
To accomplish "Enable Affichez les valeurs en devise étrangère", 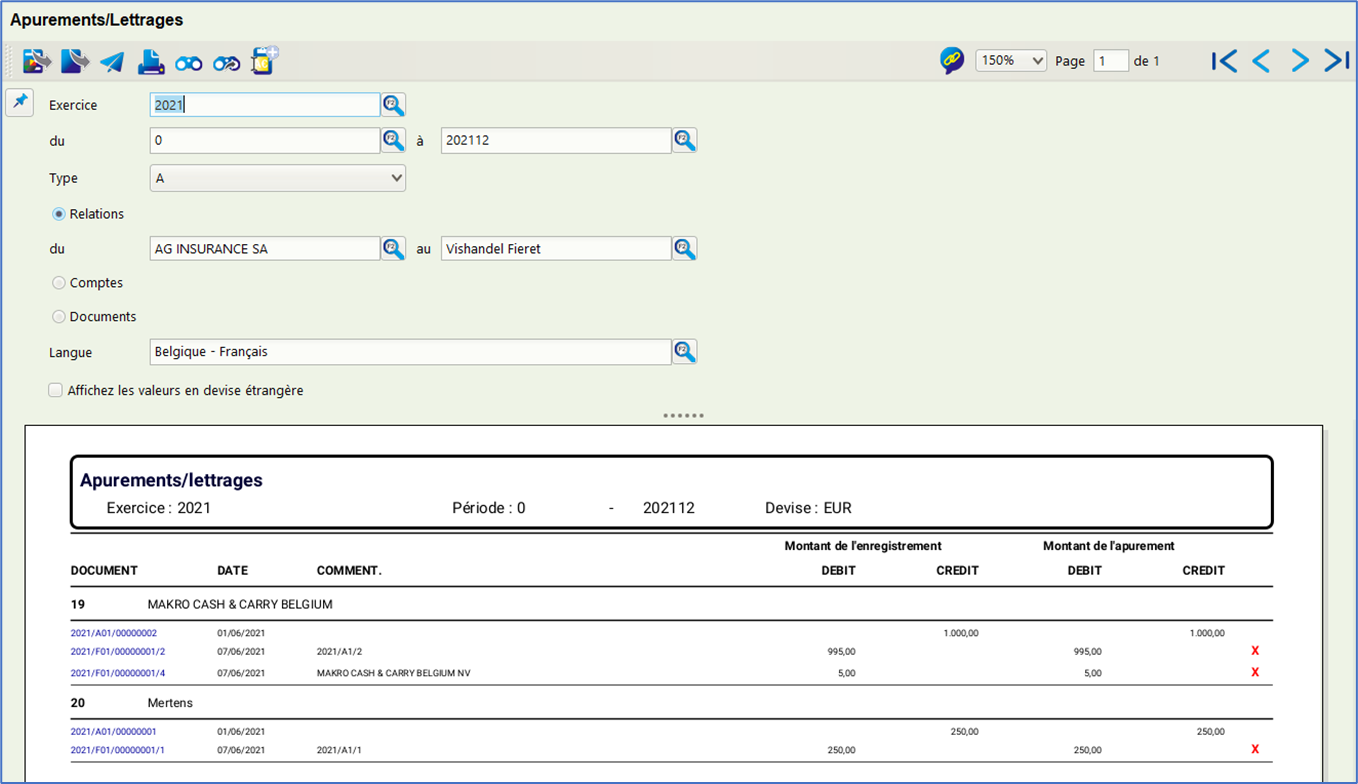I will pyautogui.click(x=56, y=390).
